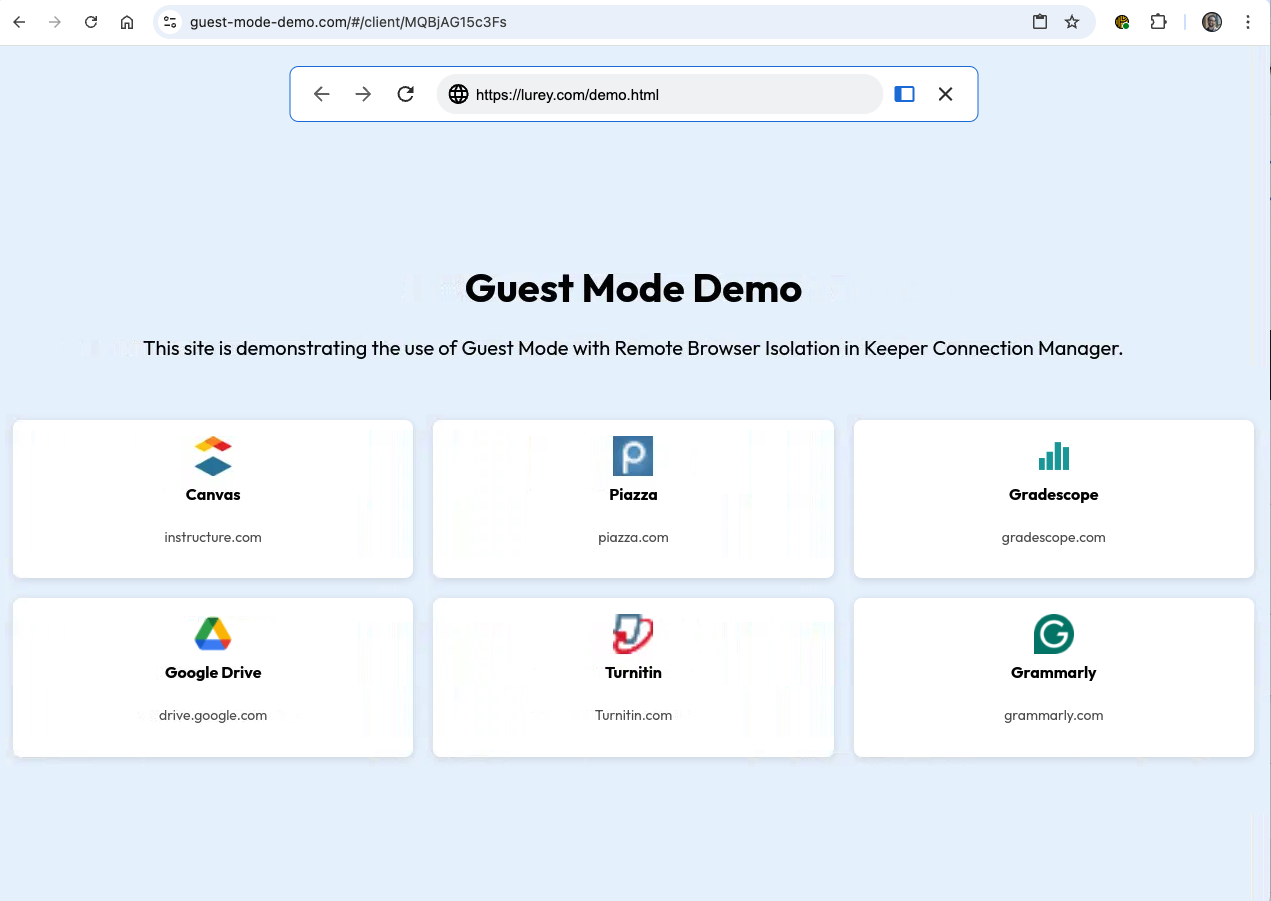Go back in the embedded browser toolbar
Viewport: 1271px width, 901px height.
(x=321, y=94)
